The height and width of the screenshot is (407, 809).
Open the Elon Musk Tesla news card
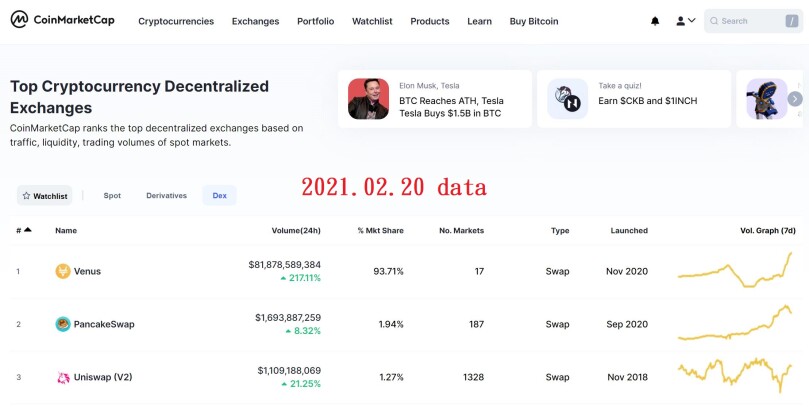(434, 99)
